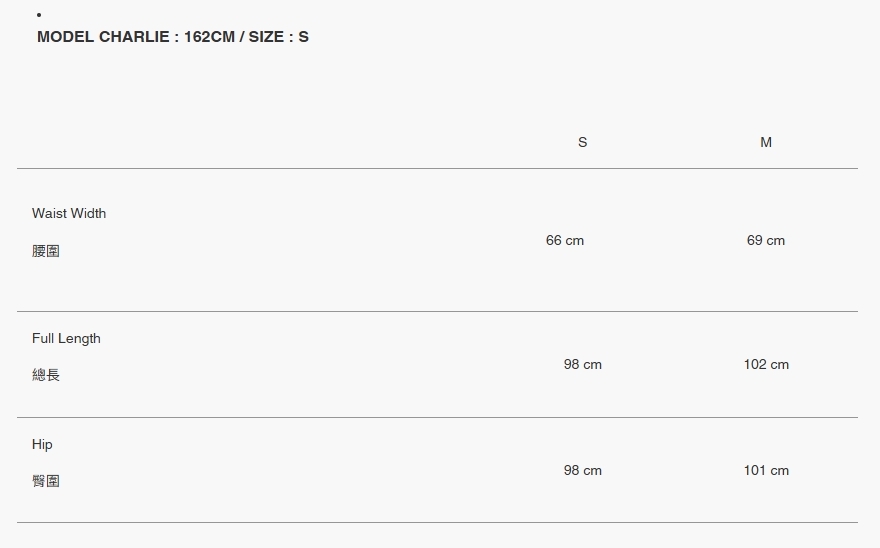Click the Waist Width row label
Image resolution: width=880 pixels, height=548 pixels.
69,213
